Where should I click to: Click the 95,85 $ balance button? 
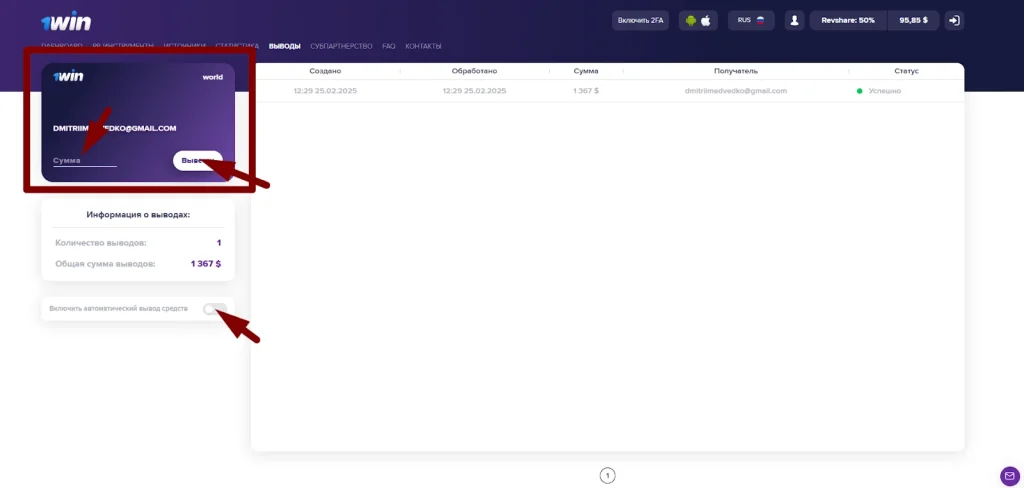913,21
